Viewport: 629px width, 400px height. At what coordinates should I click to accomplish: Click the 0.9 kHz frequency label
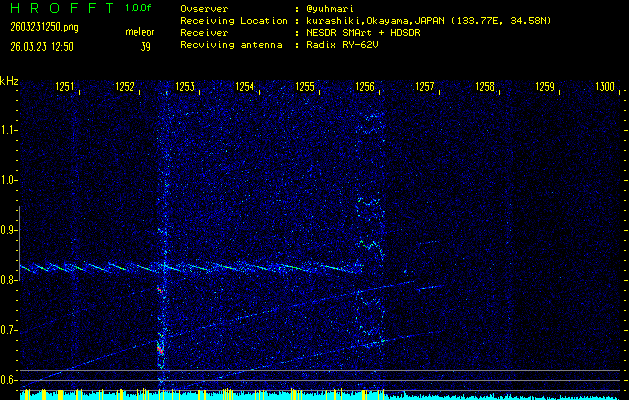click(7, 230)
